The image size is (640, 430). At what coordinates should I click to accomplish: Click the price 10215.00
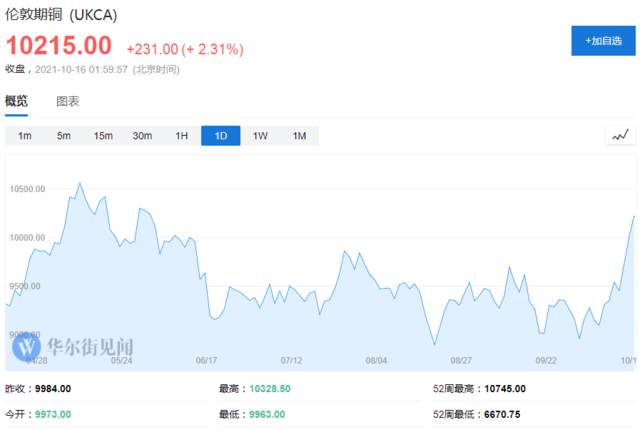tap(59, 45)
